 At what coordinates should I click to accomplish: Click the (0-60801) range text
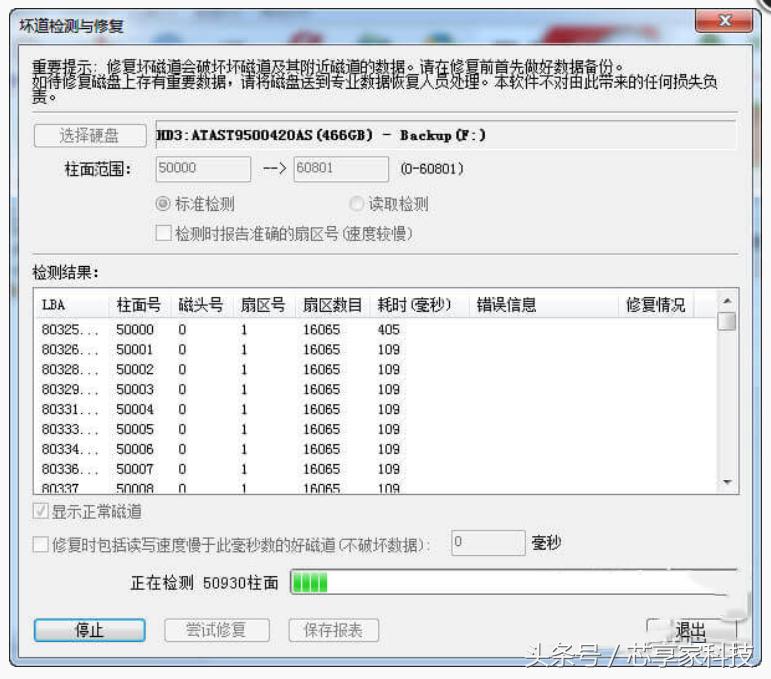(x=432, y=169)
